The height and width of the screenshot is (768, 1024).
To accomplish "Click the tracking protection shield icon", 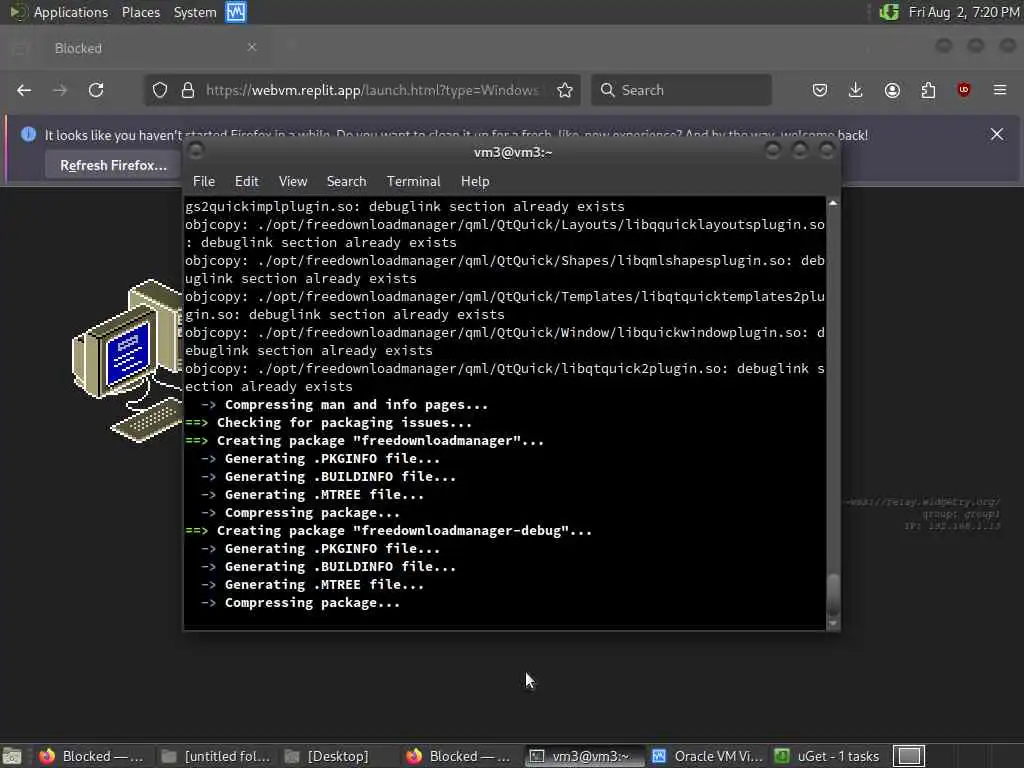I will 159,90.
